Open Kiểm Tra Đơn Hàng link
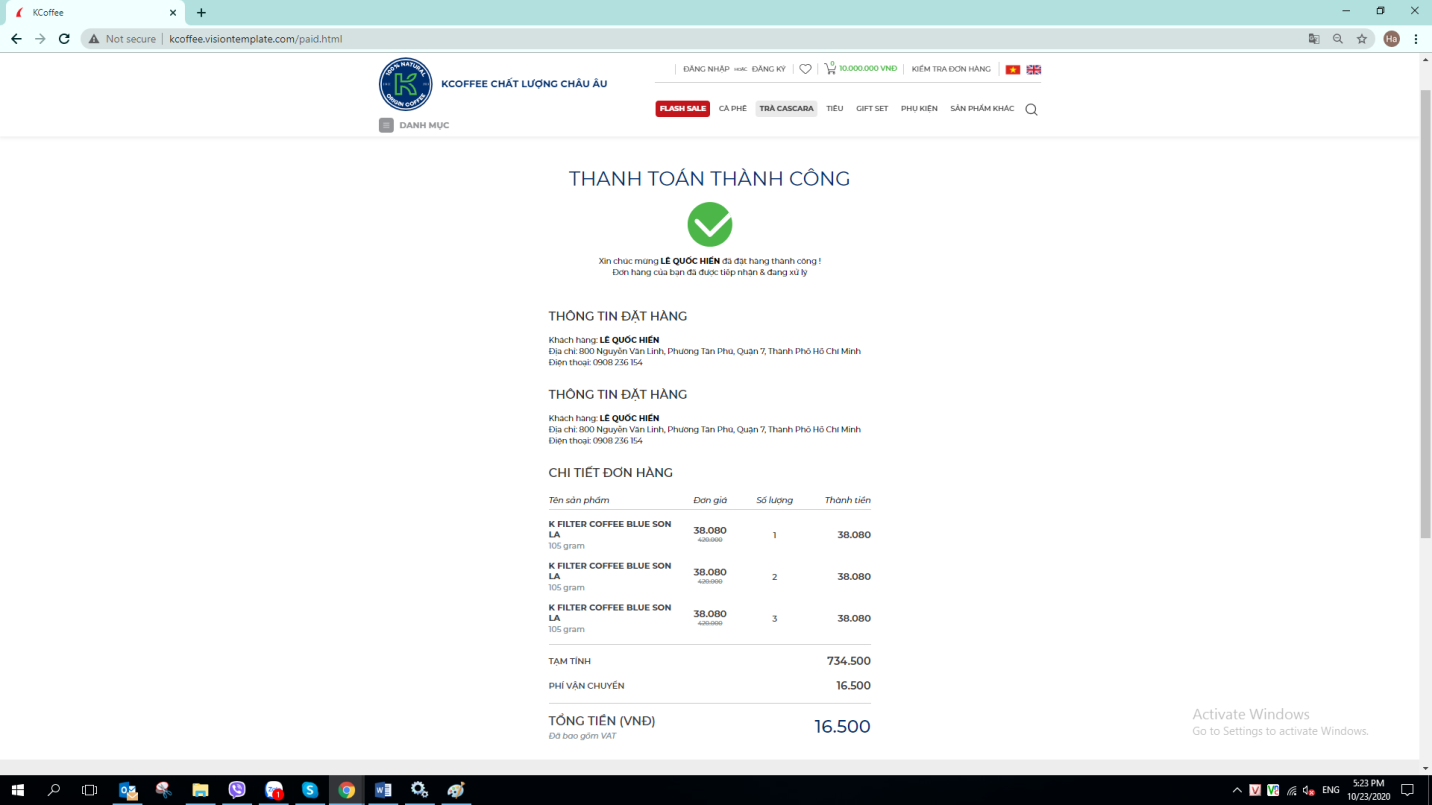Image resolution: width=1432 pixels, height=805 pixels. click(x=951, y=69)
